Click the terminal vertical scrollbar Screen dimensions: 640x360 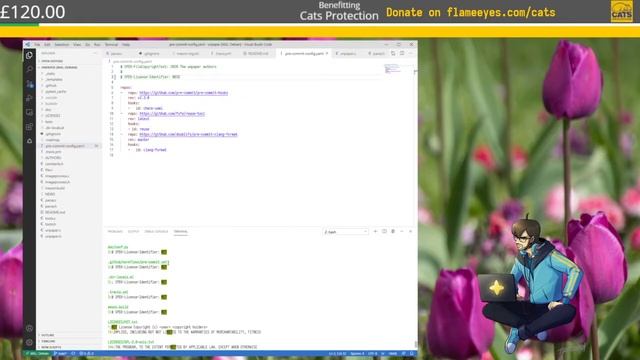(416, 344)
